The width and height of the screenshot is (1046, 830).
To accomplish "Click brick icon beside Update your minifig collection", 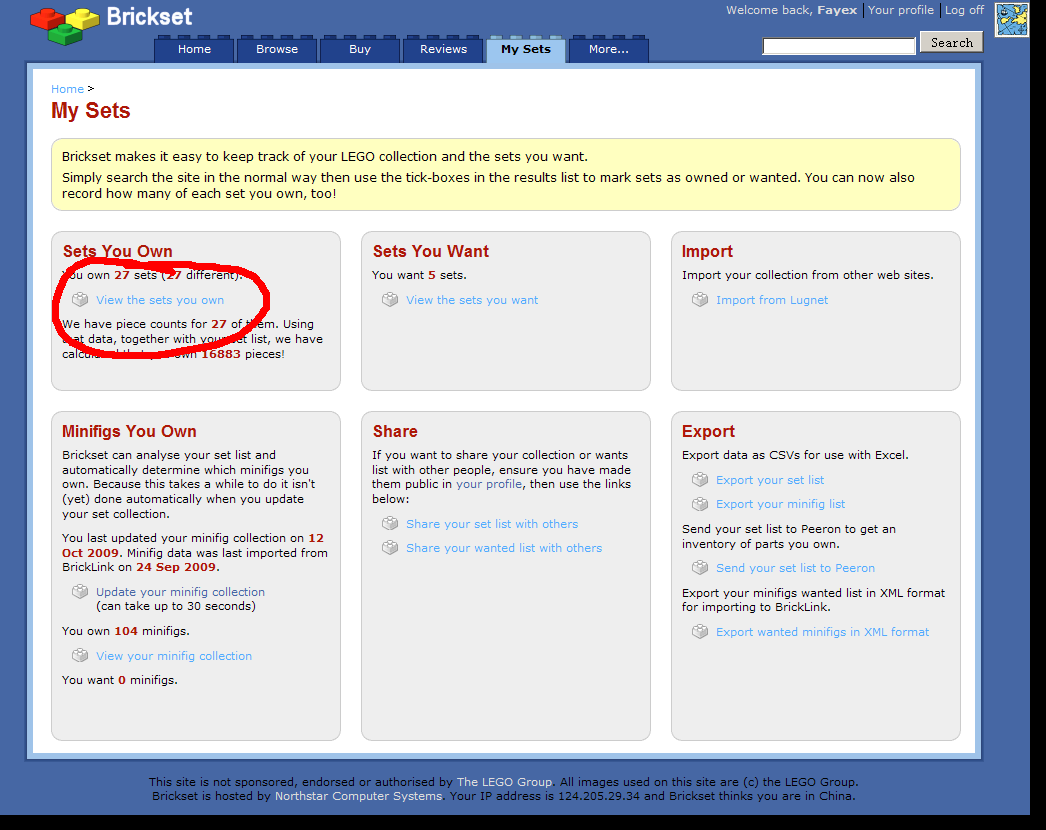I will (80, 591).
